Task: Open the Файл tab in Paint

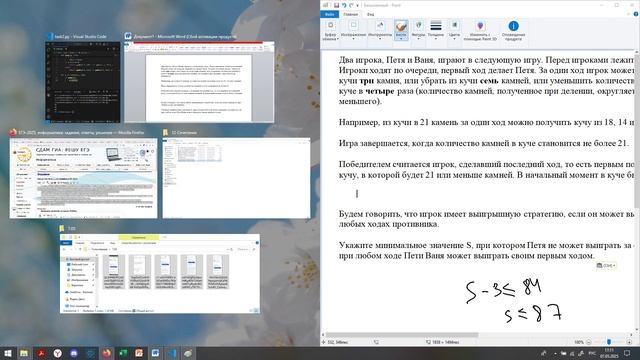Action: tap(329, 14)
